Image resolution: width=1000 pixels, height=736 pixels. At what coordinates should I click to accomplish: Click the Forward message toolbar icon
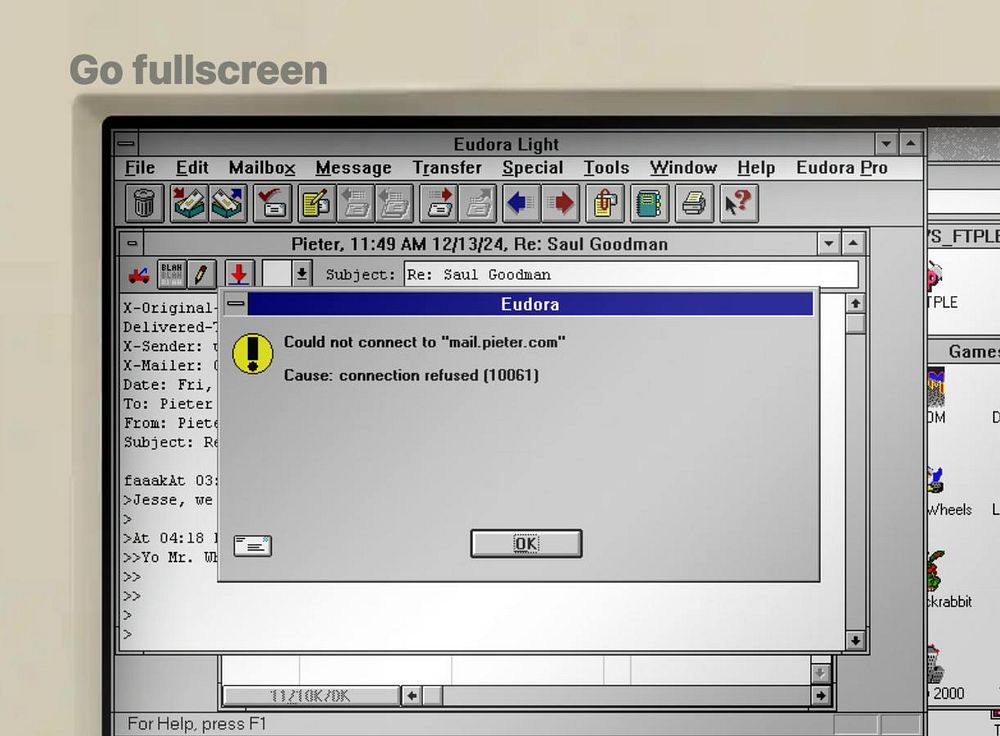(x=438, y=203)
